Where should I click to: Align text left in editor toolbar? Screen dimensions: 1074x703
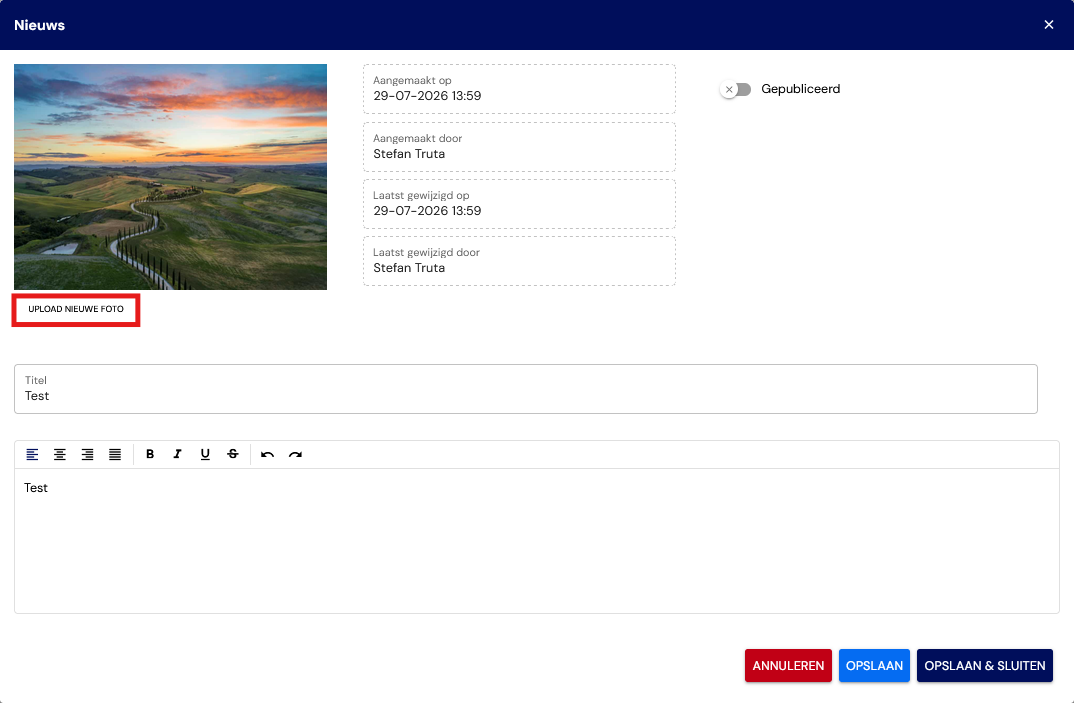[x=32, y=454]
